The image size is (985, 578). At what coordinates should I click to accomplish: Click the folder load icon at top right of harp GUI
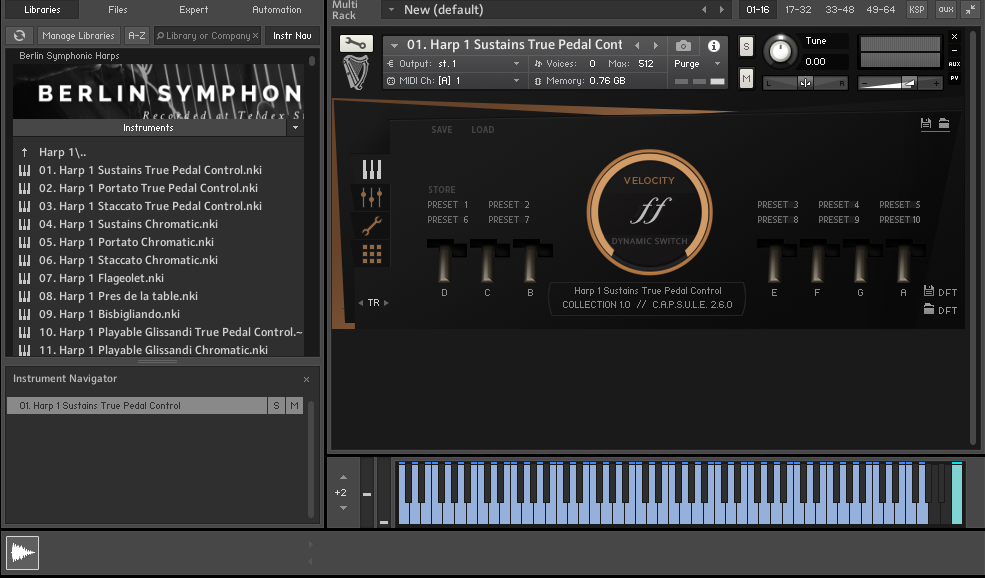[944, 123]
